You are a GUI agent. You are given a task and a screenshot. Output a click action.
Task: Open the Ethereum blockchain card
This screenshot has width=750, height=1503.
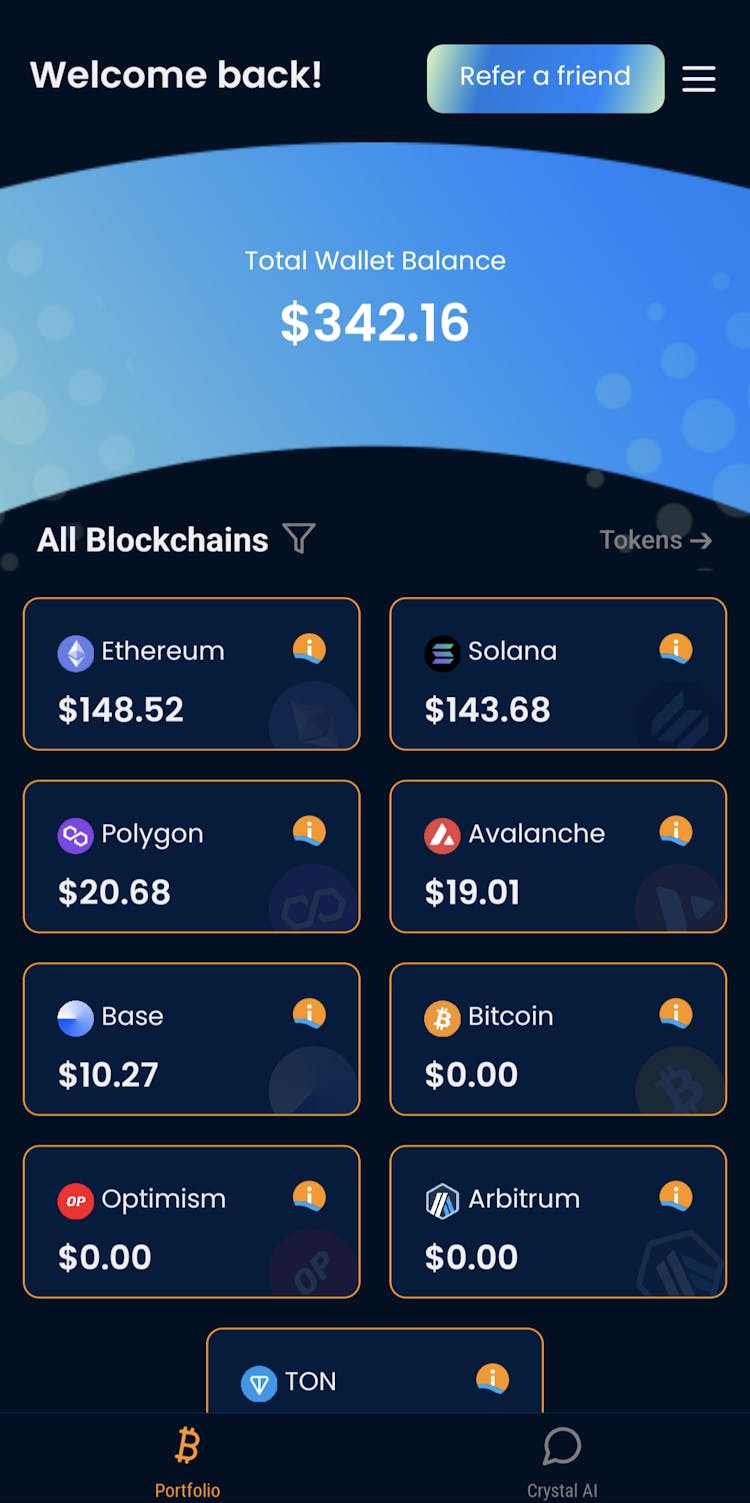coord(191,674)
